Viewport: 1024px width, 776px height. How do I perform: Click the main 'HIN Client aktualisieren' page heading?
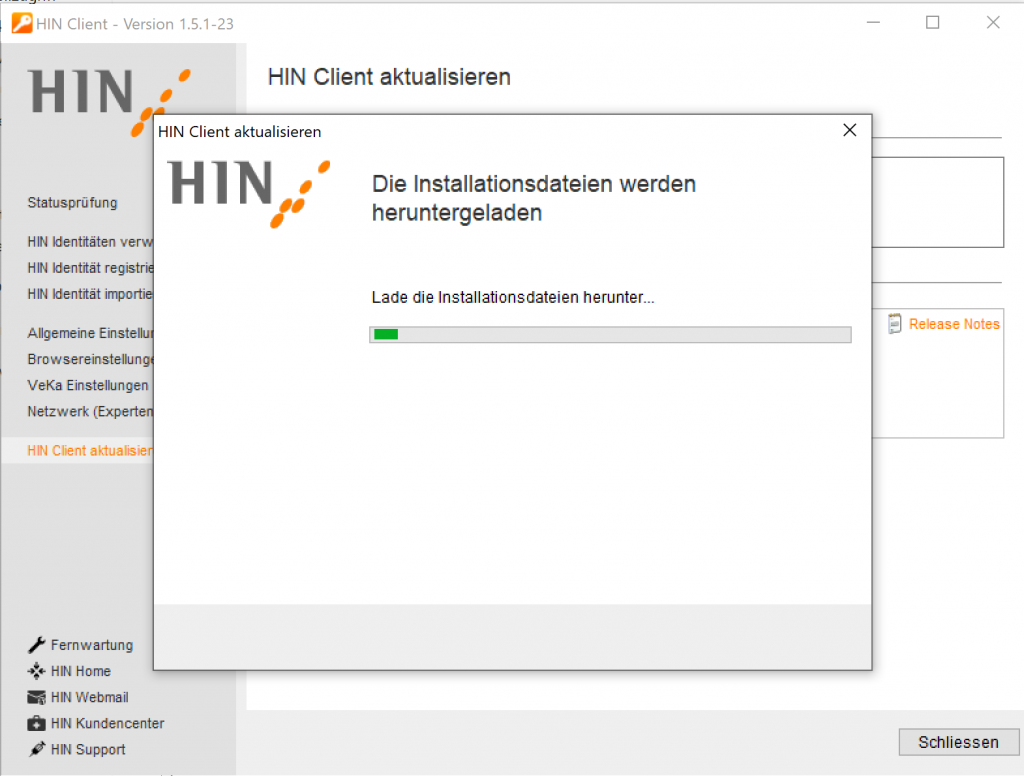389,77
